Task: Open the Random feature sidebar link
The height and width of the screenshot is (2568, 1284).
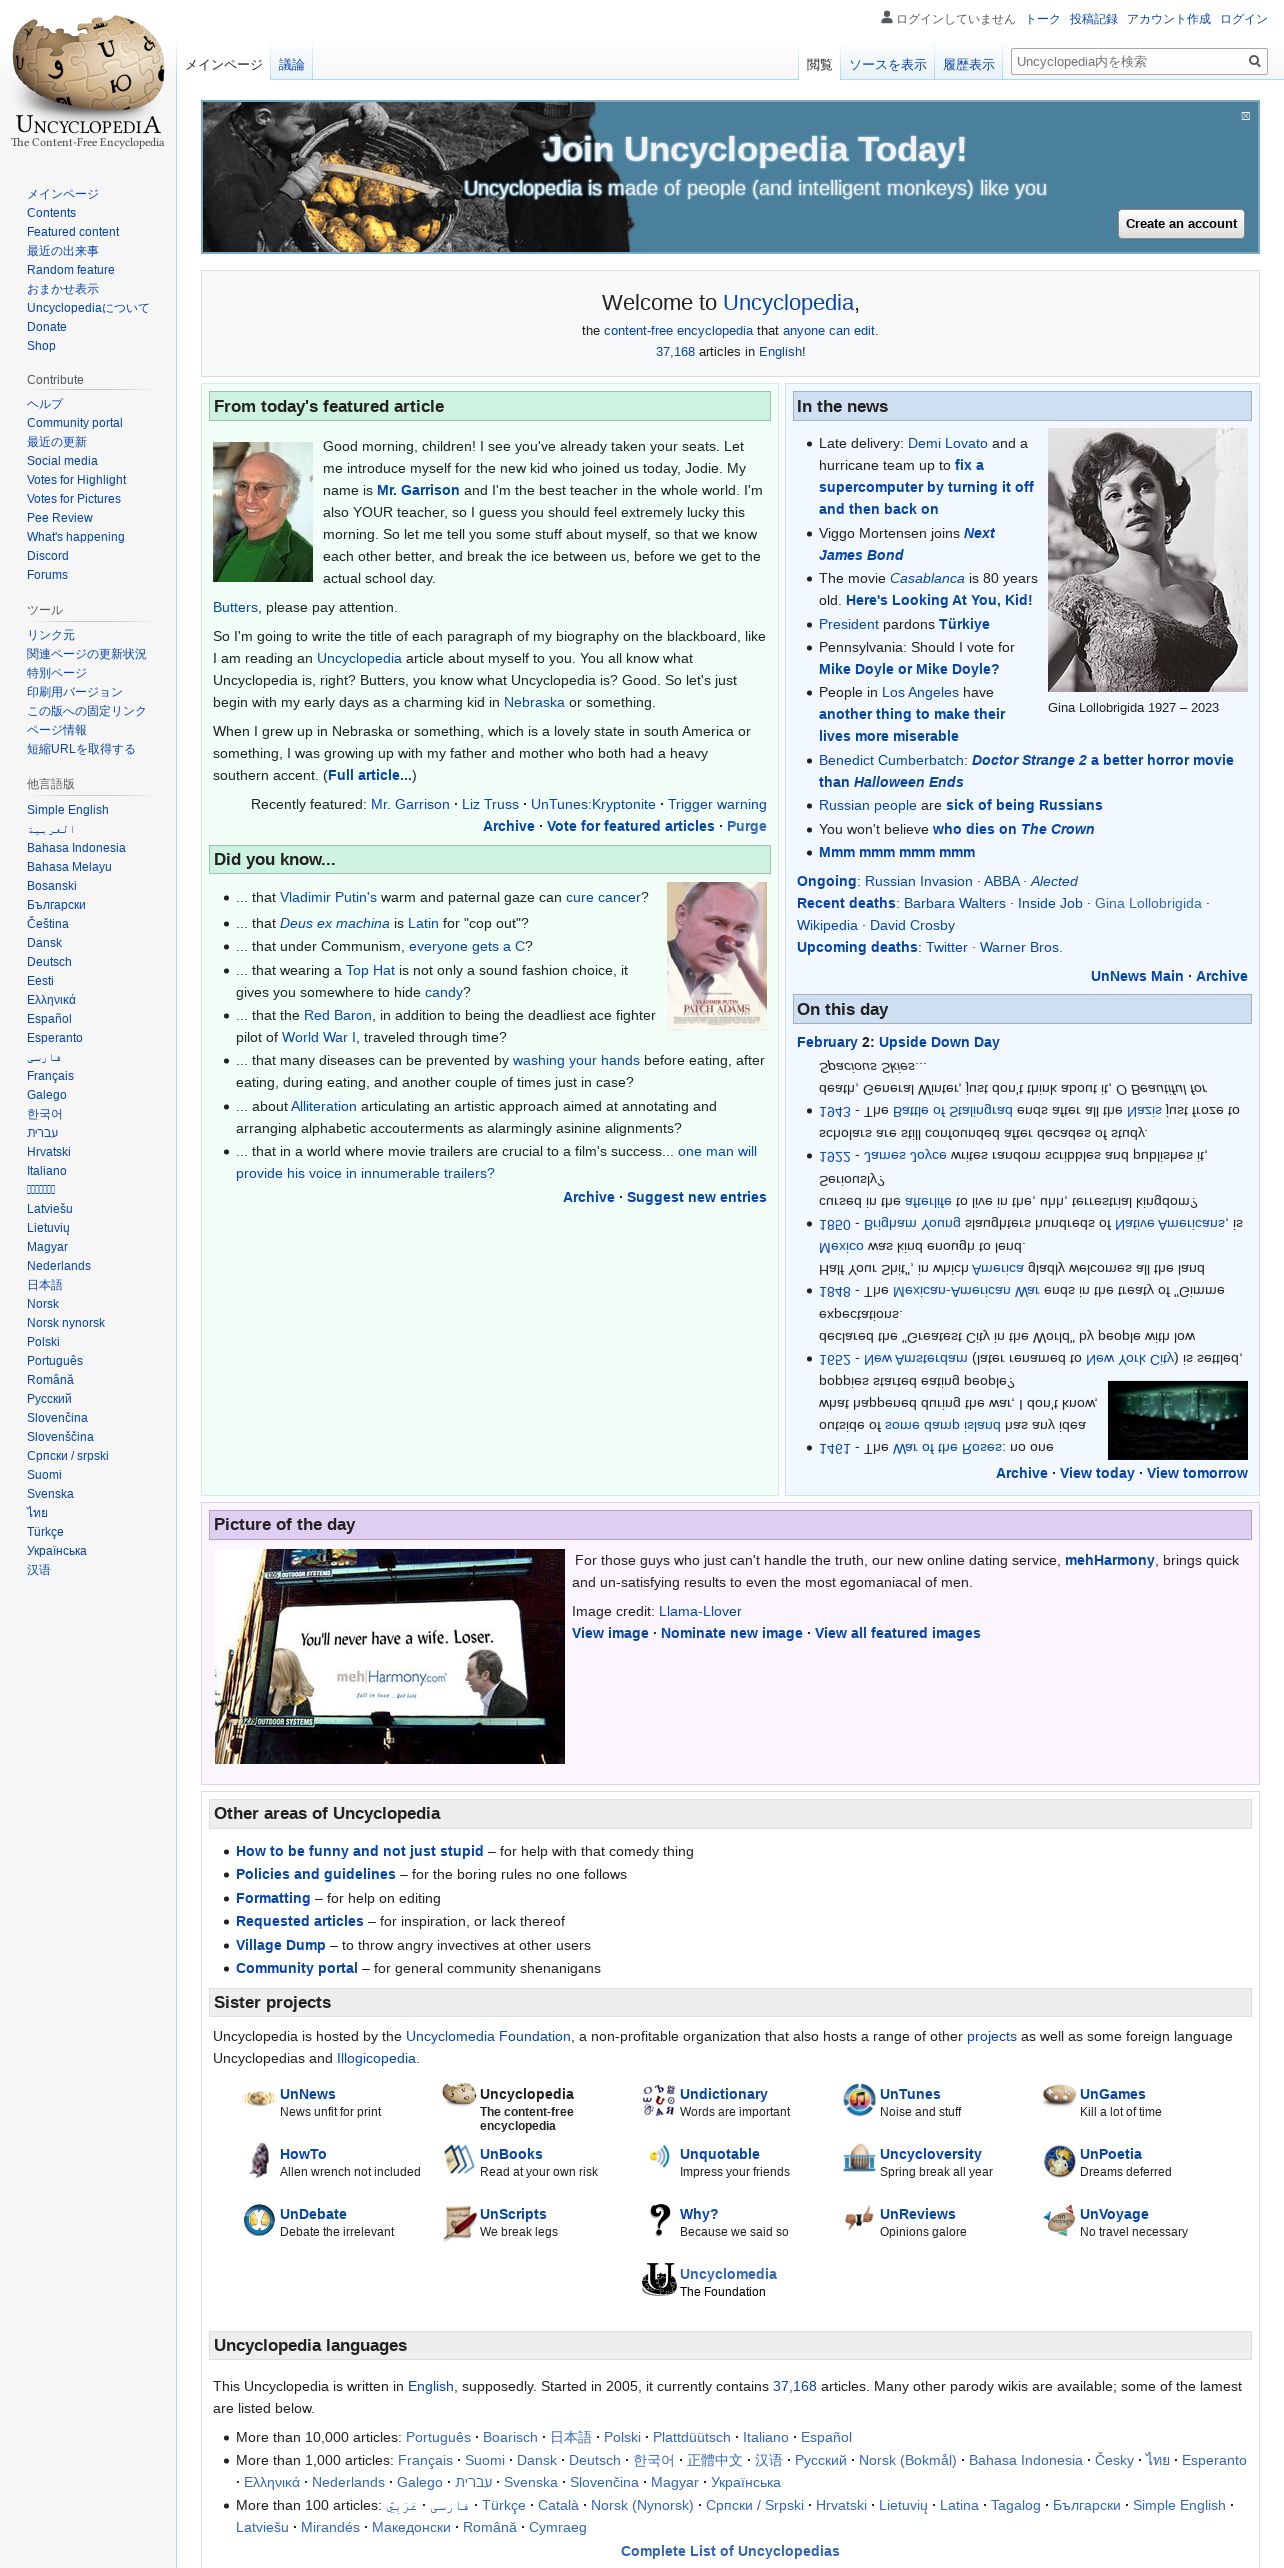Action: (71, 270)
